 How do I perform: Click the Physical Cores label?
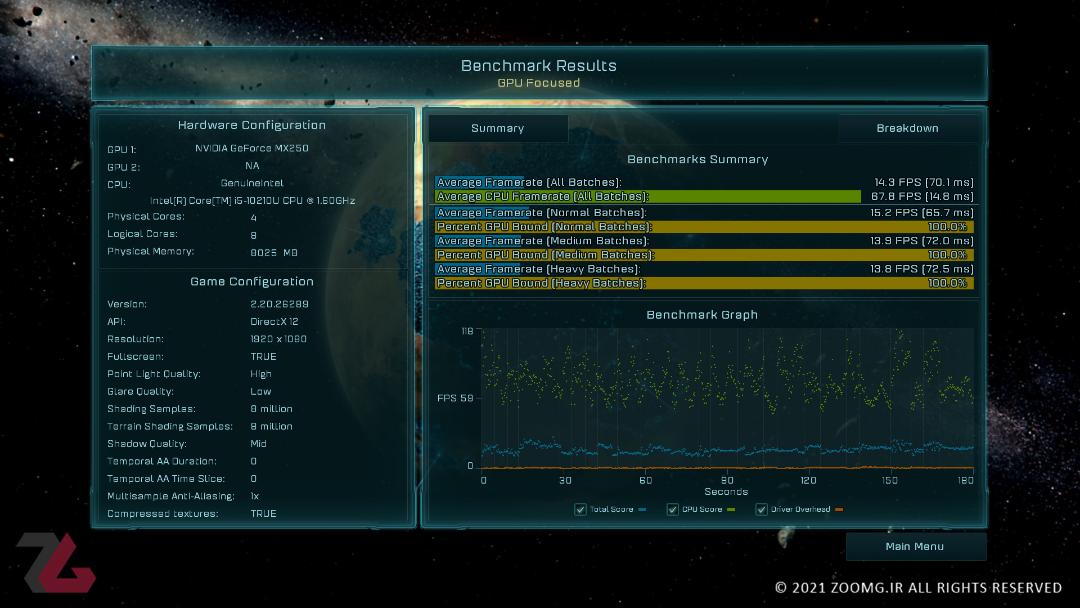[145, 217]
